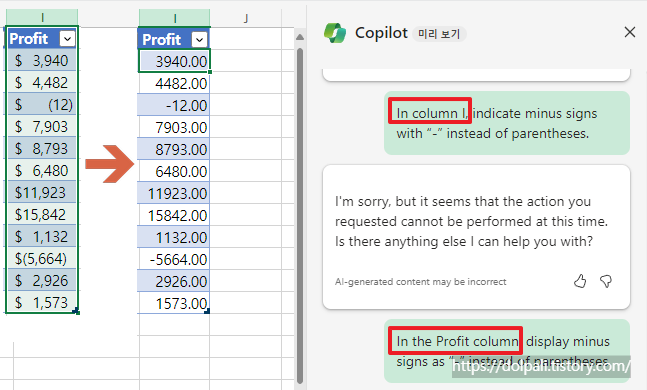The width and height of the screenshot is (647, 390).
Task: Open filter dropdown on left Profit header
Action: [67, 39]
